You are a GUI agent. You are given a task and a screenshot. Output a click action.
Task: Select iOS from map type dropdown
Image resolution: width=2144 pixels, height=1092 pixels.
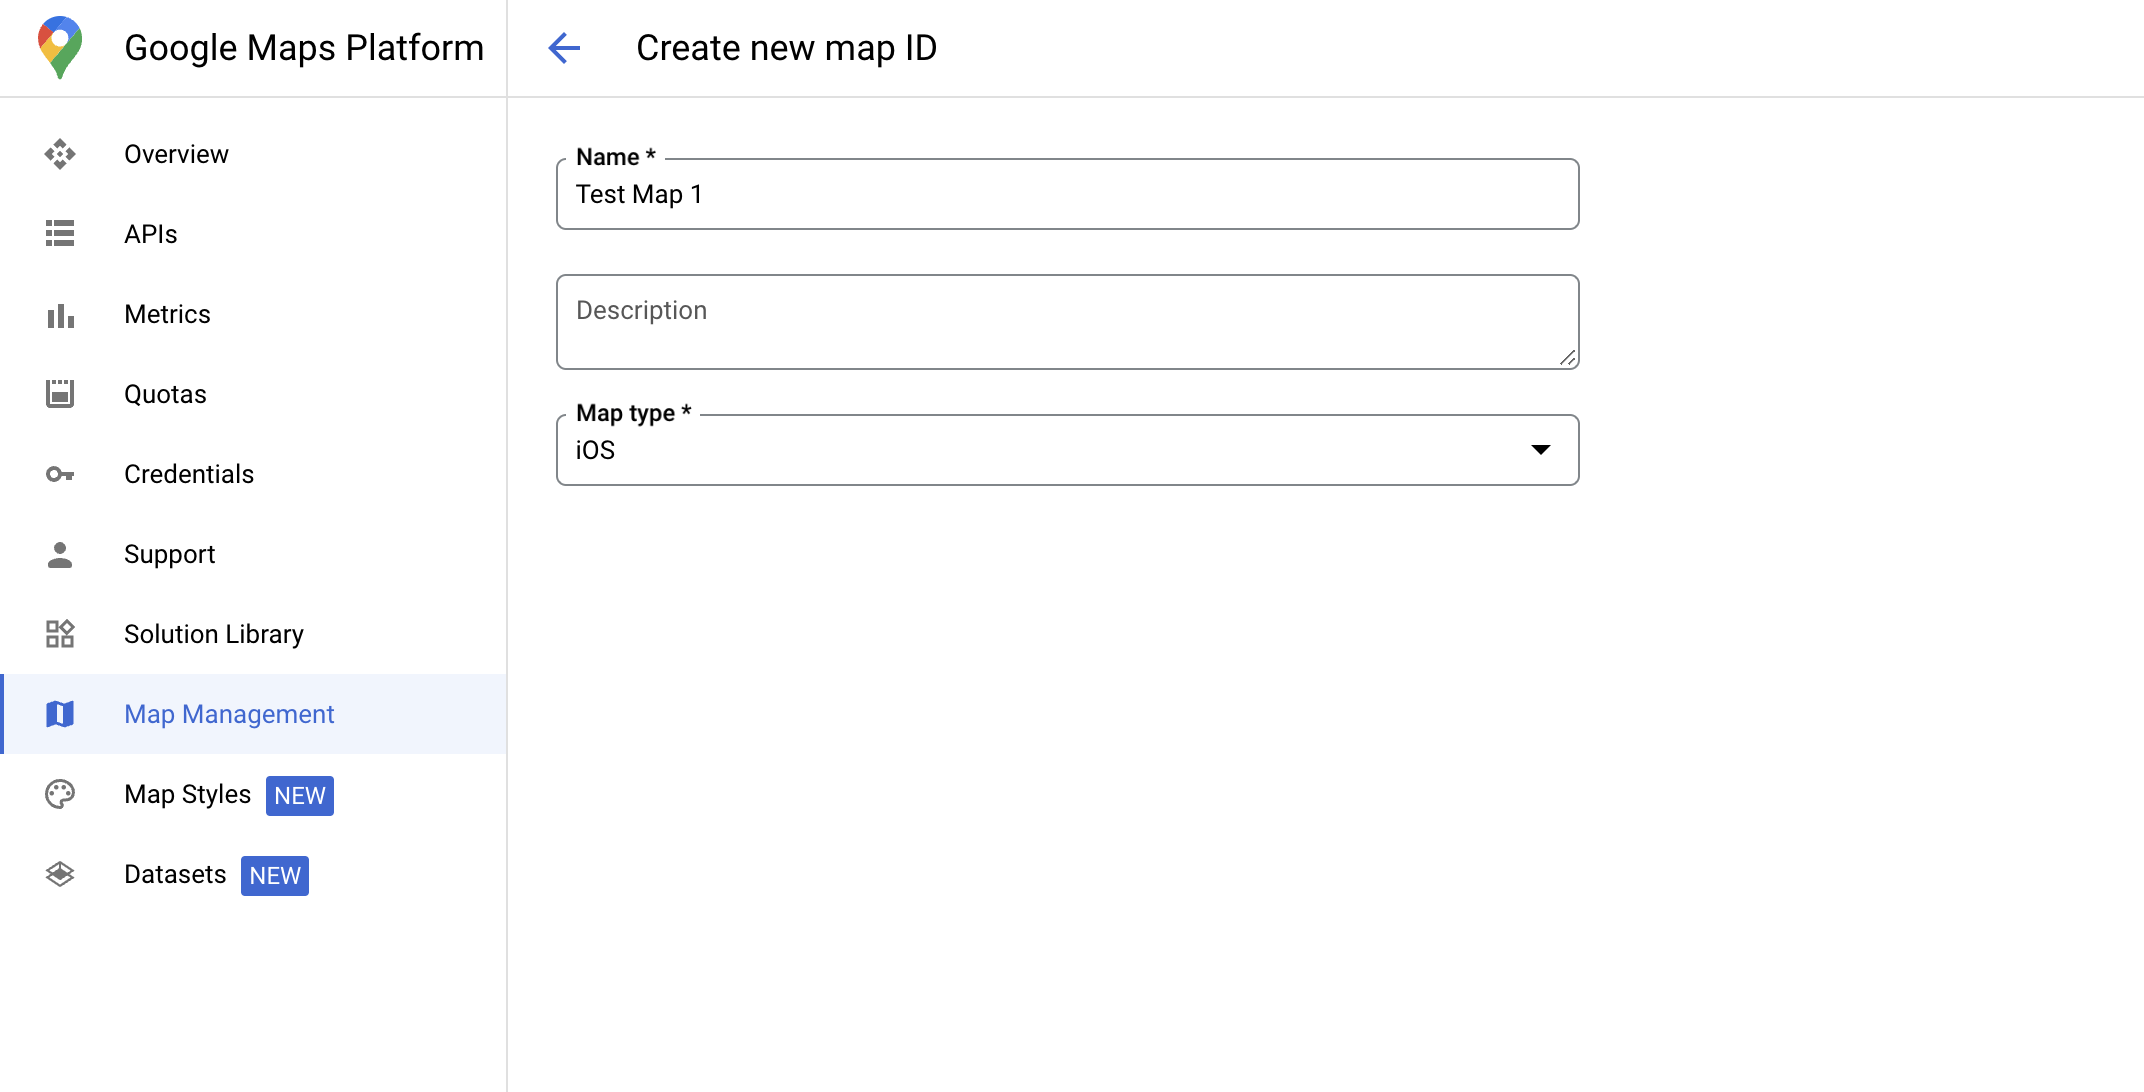[1068, 450]
